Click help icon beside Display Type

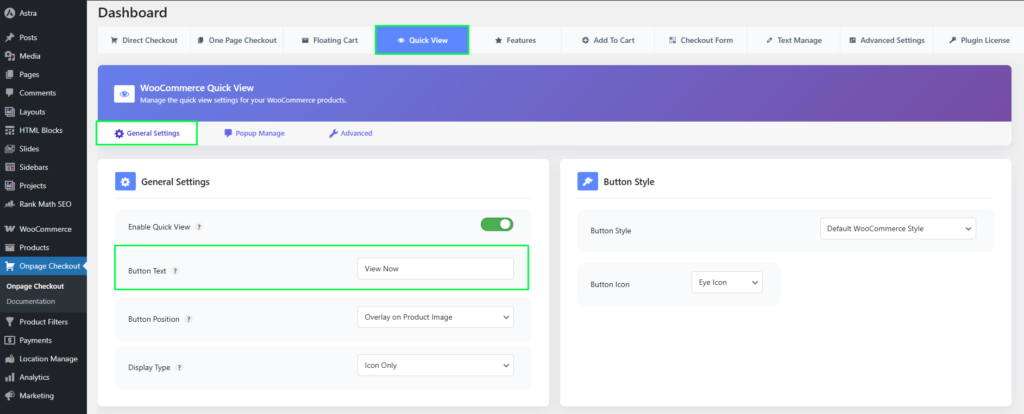(x=180, y=366)
